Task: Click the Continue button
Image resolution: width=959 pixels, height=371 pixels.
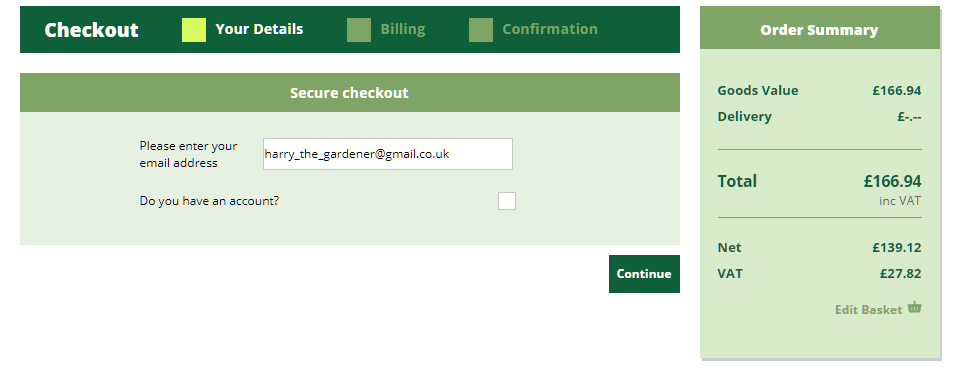Action: point(644,274)
